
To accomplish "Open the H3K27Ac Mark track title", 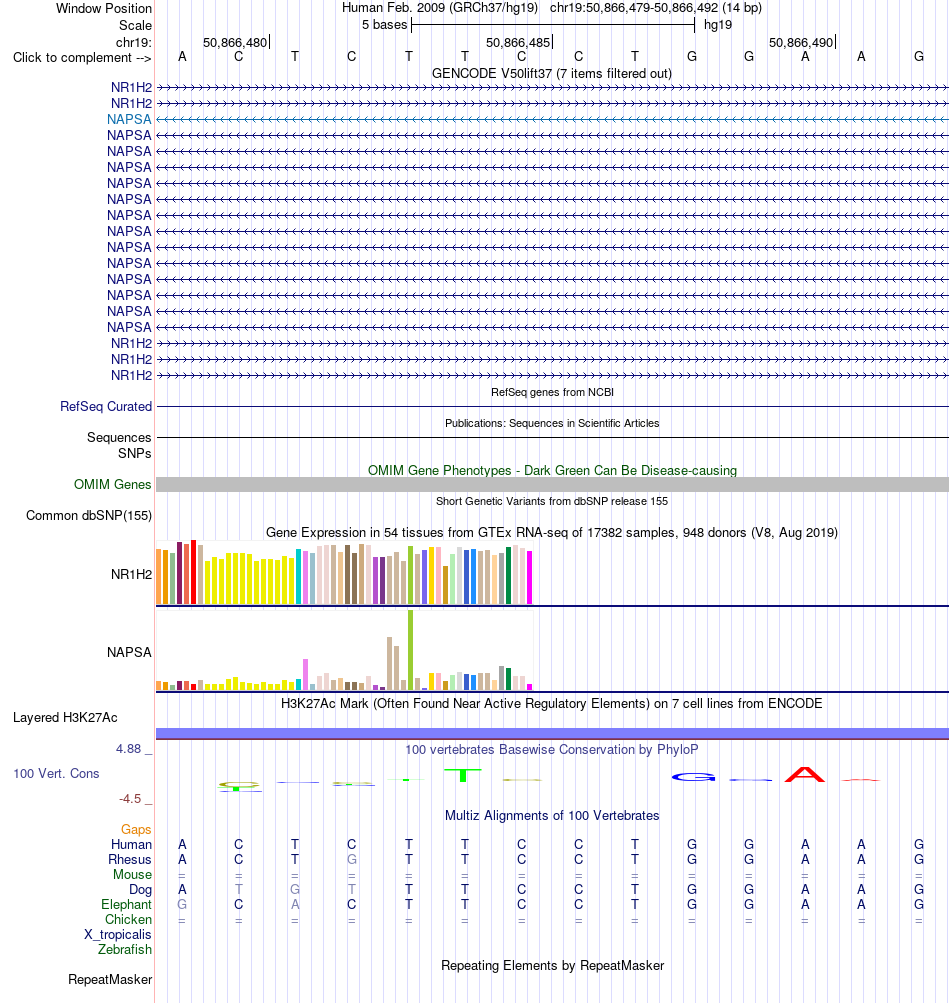I will point(552,704).
